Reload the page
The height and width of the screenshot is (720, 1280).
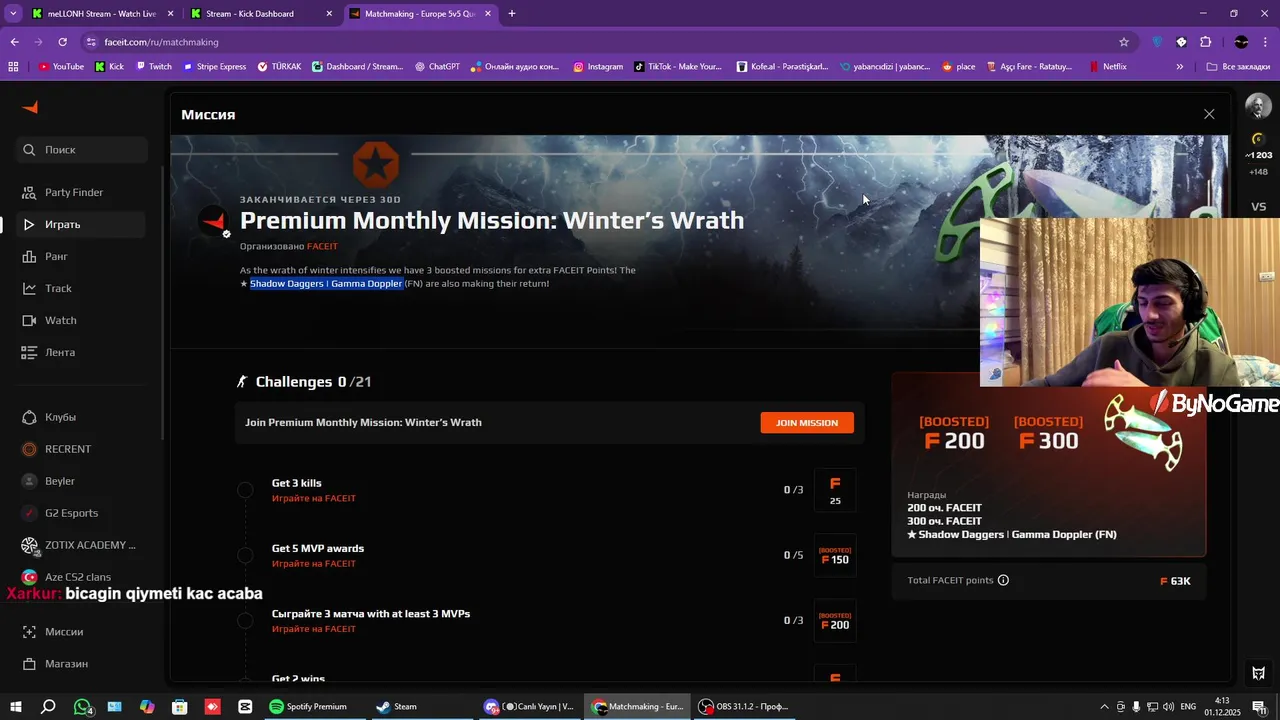[62, 42]
